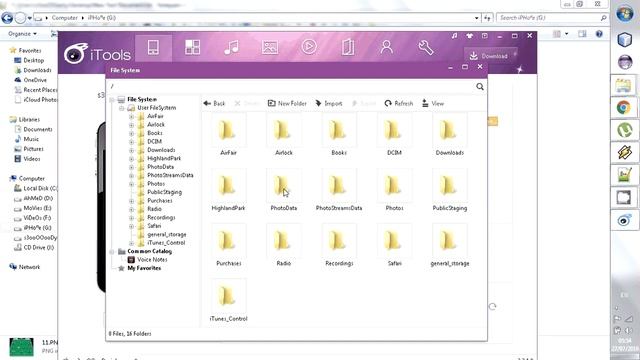640x360 pixels.
Task: Open the View options in File System toolbar
Action: [433, 104]
